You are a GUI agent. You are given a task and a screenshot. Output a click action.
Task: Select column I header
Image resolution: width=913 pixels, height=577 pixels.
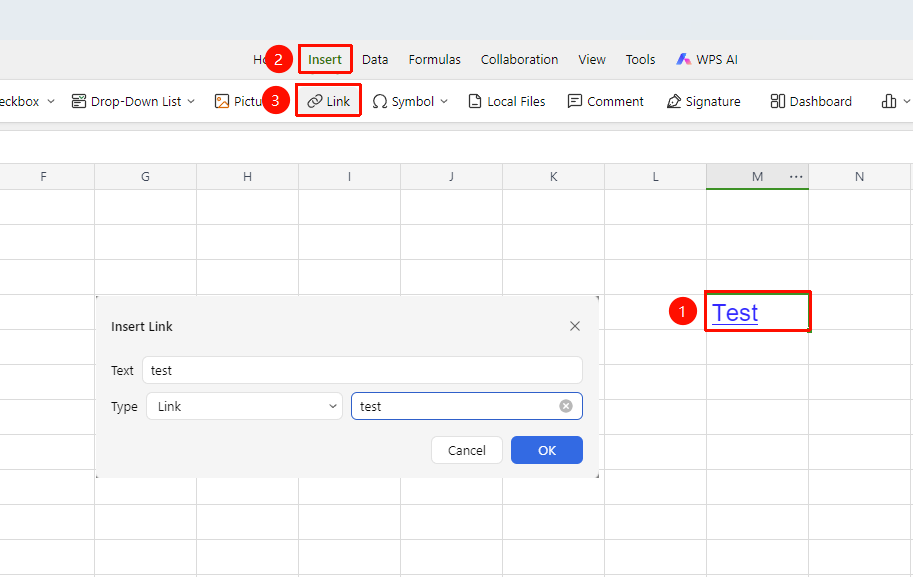coord(349,176)
